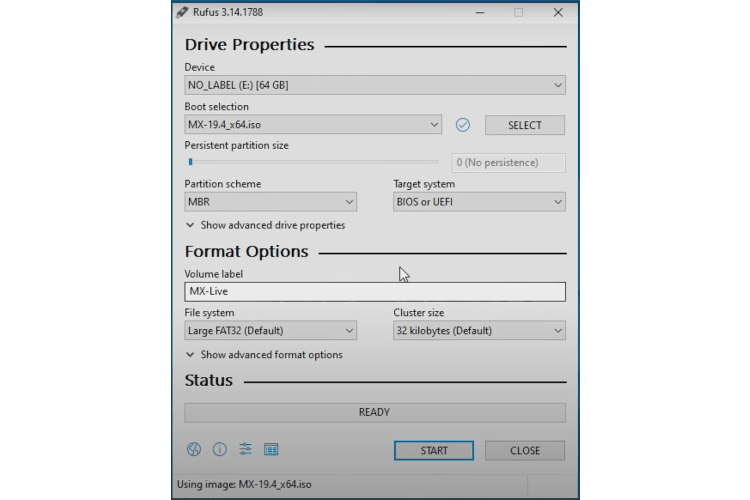Show the log window icon
750x500 pixels.
[x=271, y=449]
